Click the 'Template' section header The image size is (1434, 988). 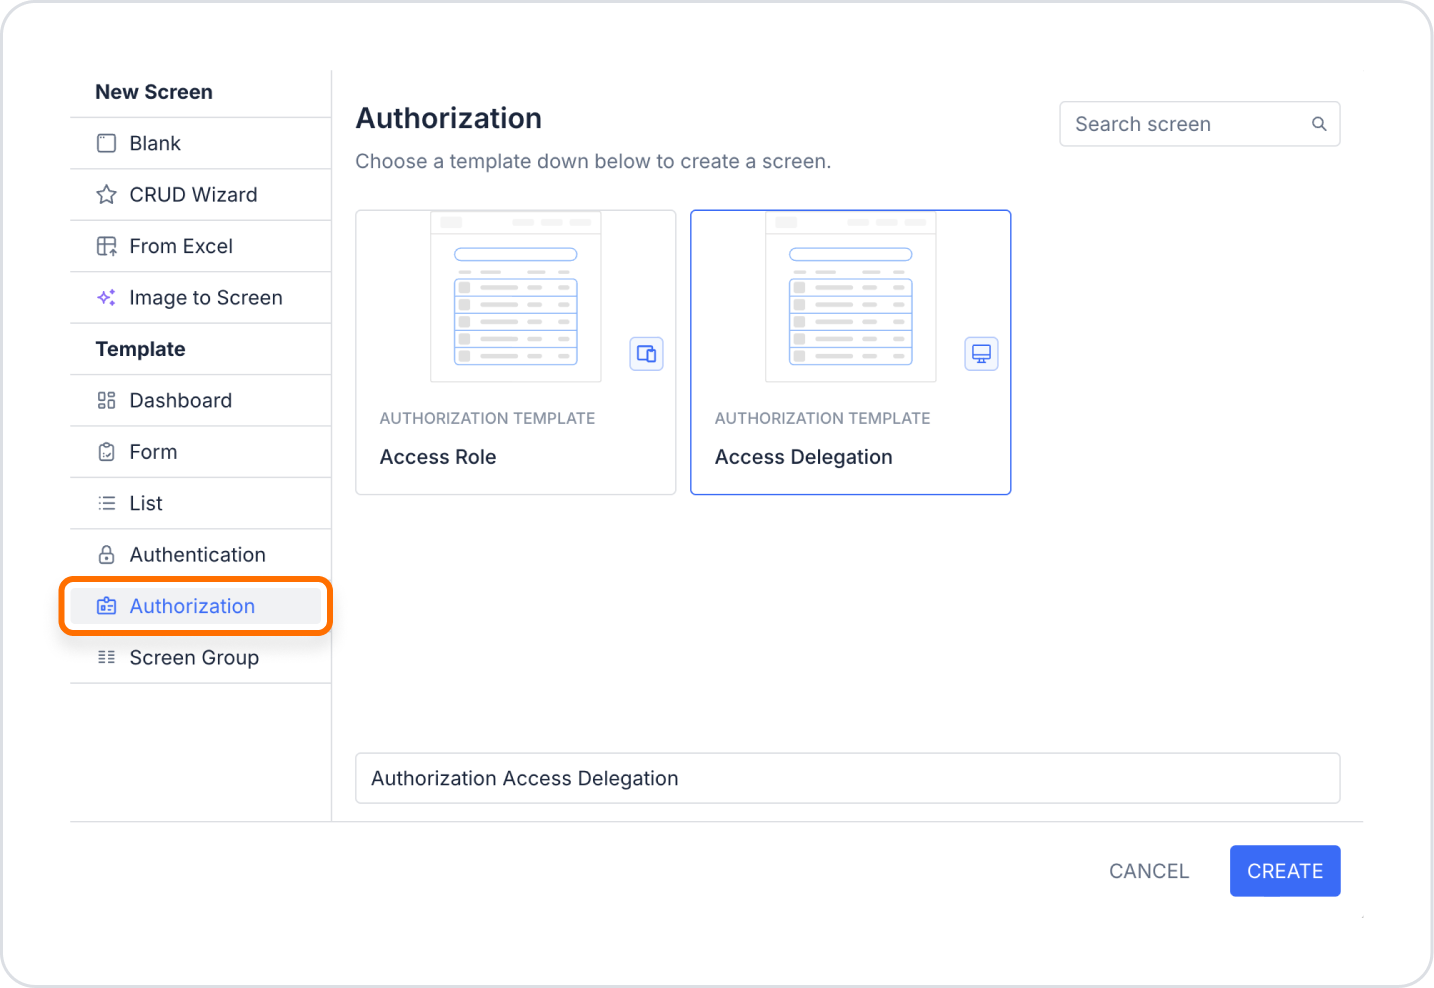tap(140, 349)
